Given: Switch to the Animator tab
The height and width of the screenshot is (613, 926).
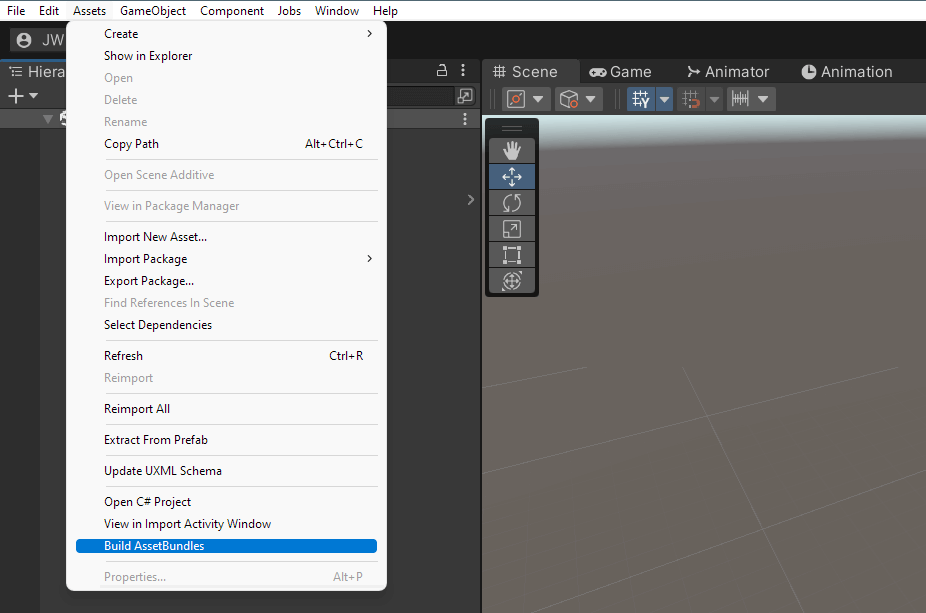Looking at the screenshot, I should 728,71.
